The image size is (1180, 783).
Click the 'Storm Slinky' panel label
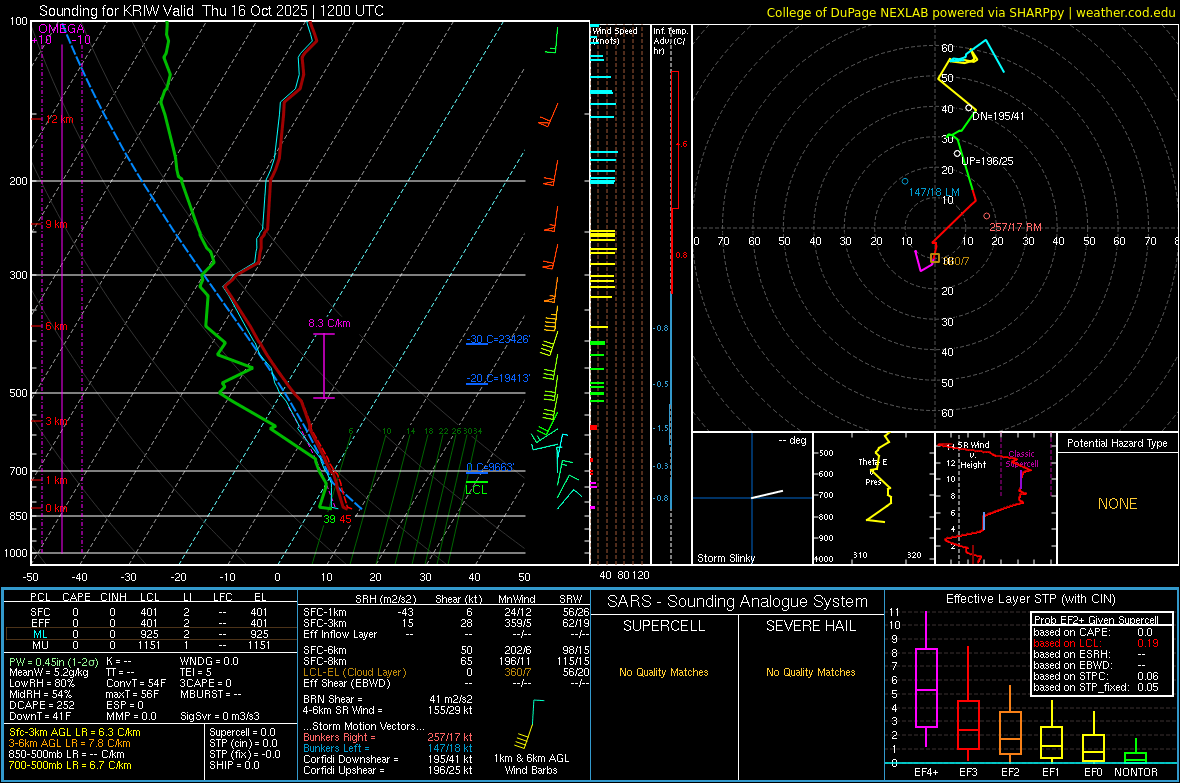click(725, 558)
